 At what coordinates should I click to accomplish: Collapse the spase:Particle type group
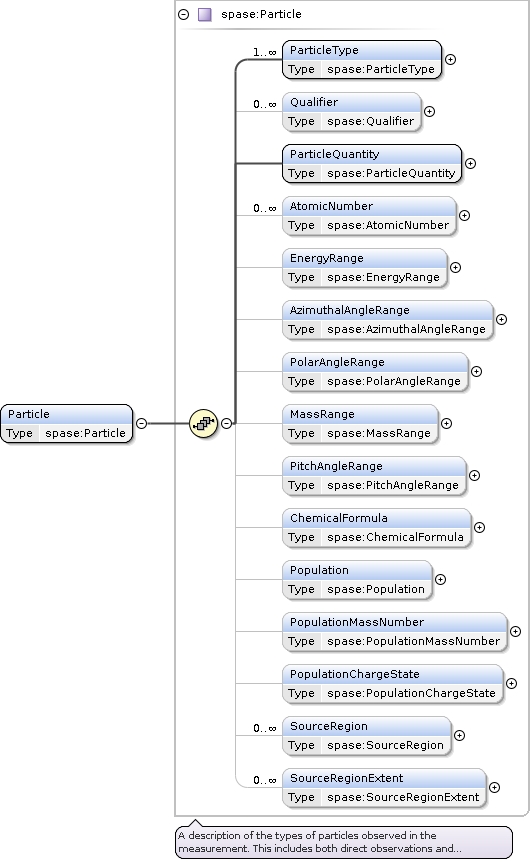coord(184,14)
